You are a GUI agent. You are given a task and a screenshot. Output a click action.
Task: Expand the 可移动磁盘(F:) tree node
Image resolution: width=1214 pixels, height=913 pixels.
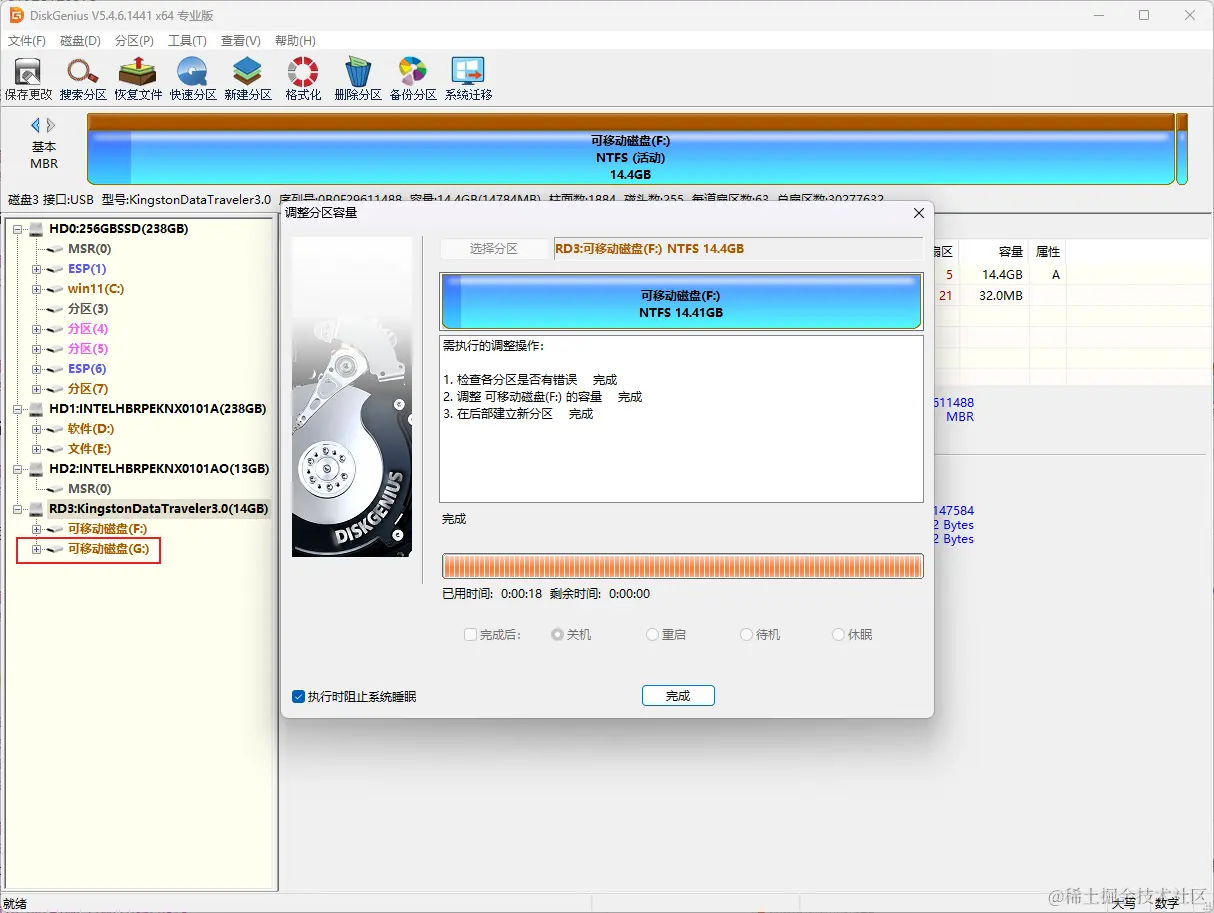pos(37,529)
